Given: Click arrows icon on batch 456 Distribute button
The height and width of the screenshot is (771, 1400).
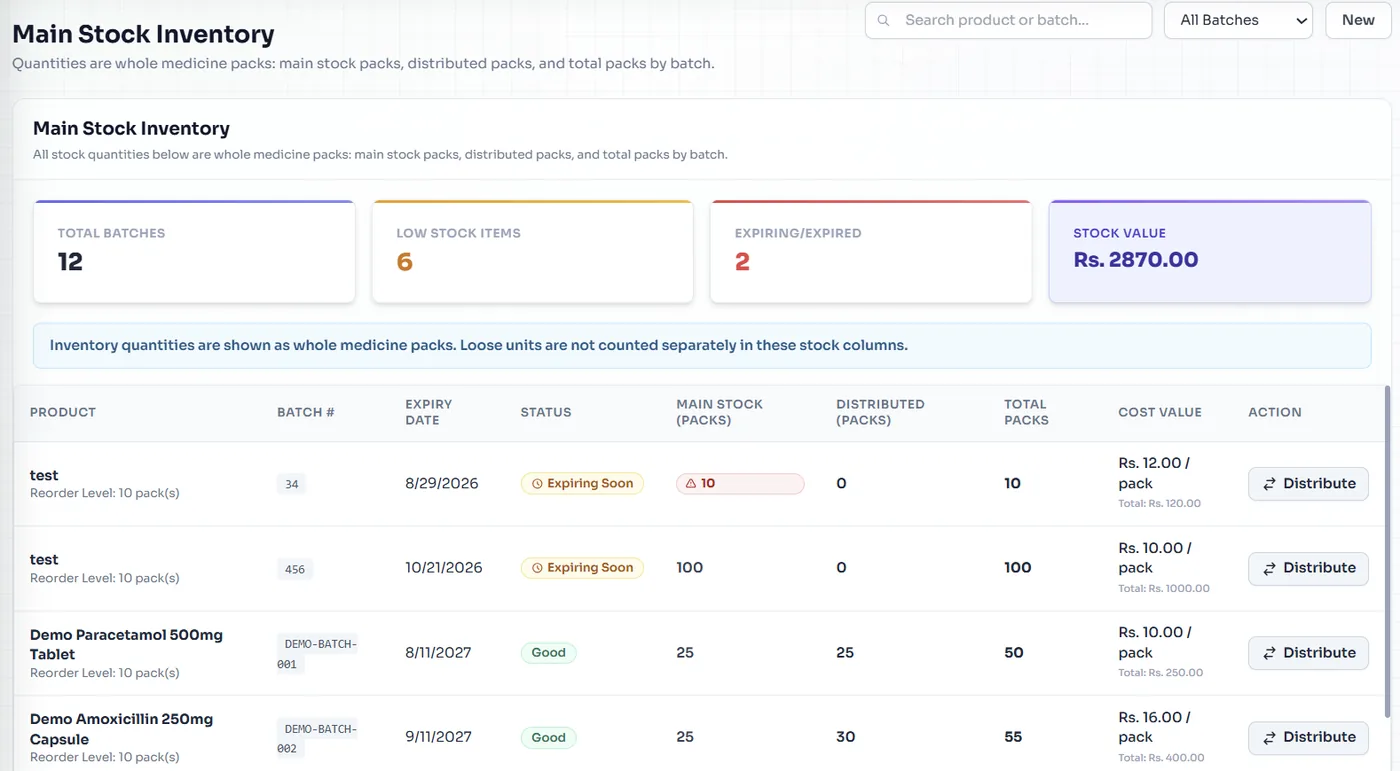Looking at the screenshot, I should (1269, 568).
